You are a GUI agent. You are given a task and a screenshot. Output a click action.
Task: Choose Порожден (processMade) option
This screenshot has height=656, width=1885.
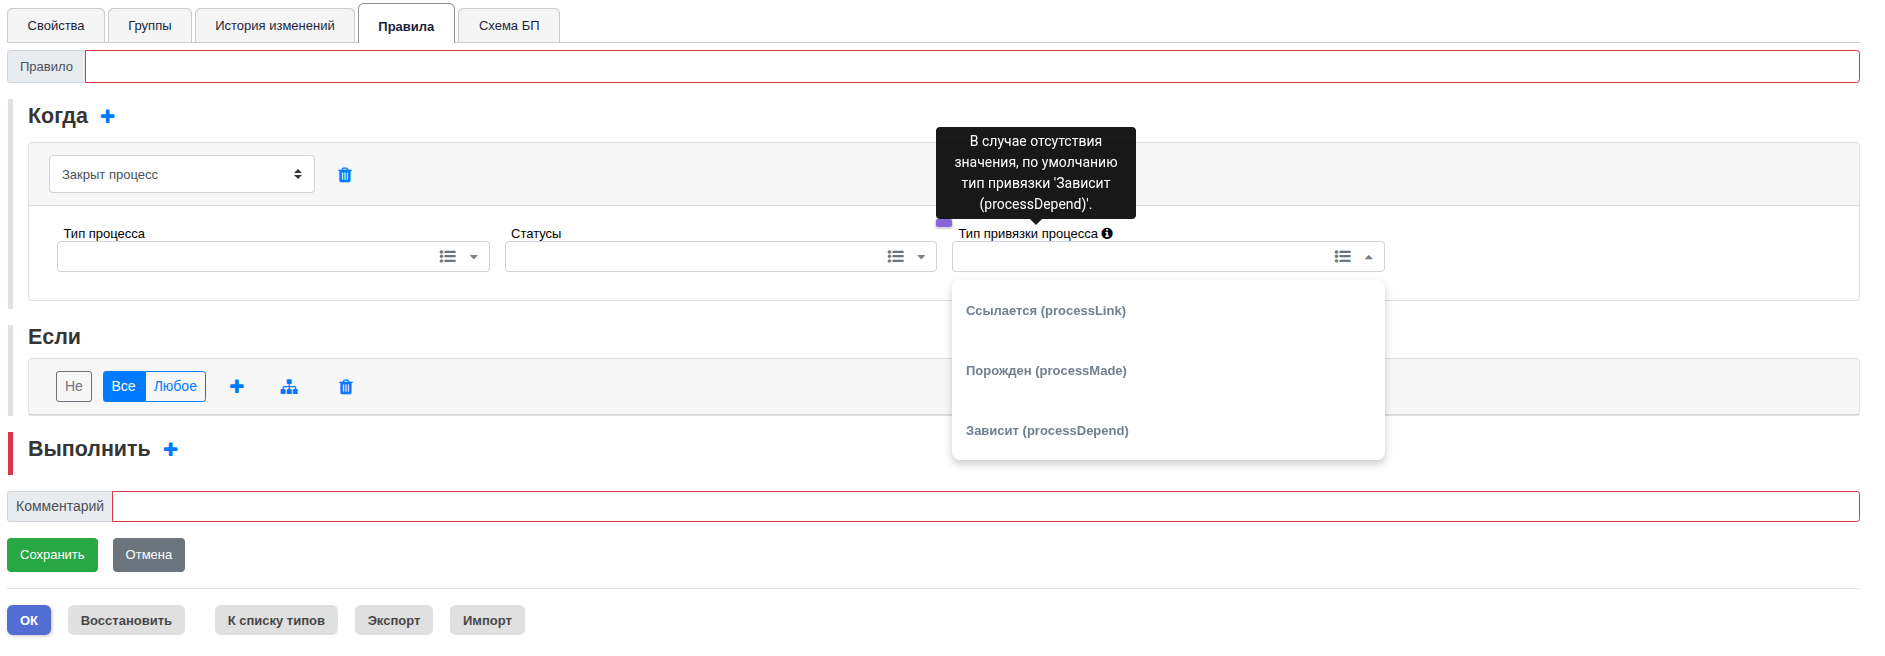coord(1168,371)
